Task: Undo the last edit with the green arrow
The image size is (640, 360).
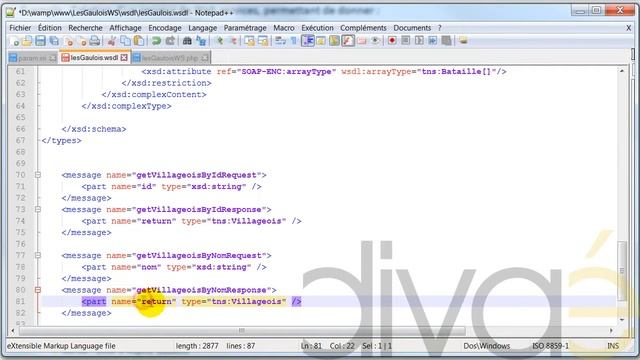Action: coord(156,40)
